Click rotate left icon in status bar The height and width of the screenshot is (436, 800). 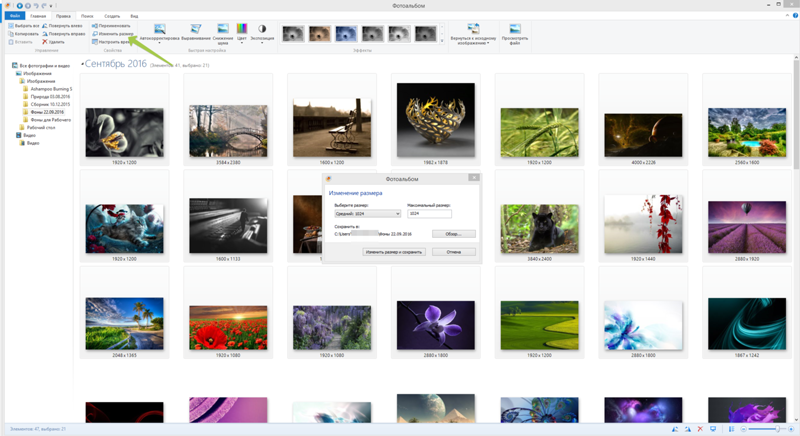pos(675,429)
